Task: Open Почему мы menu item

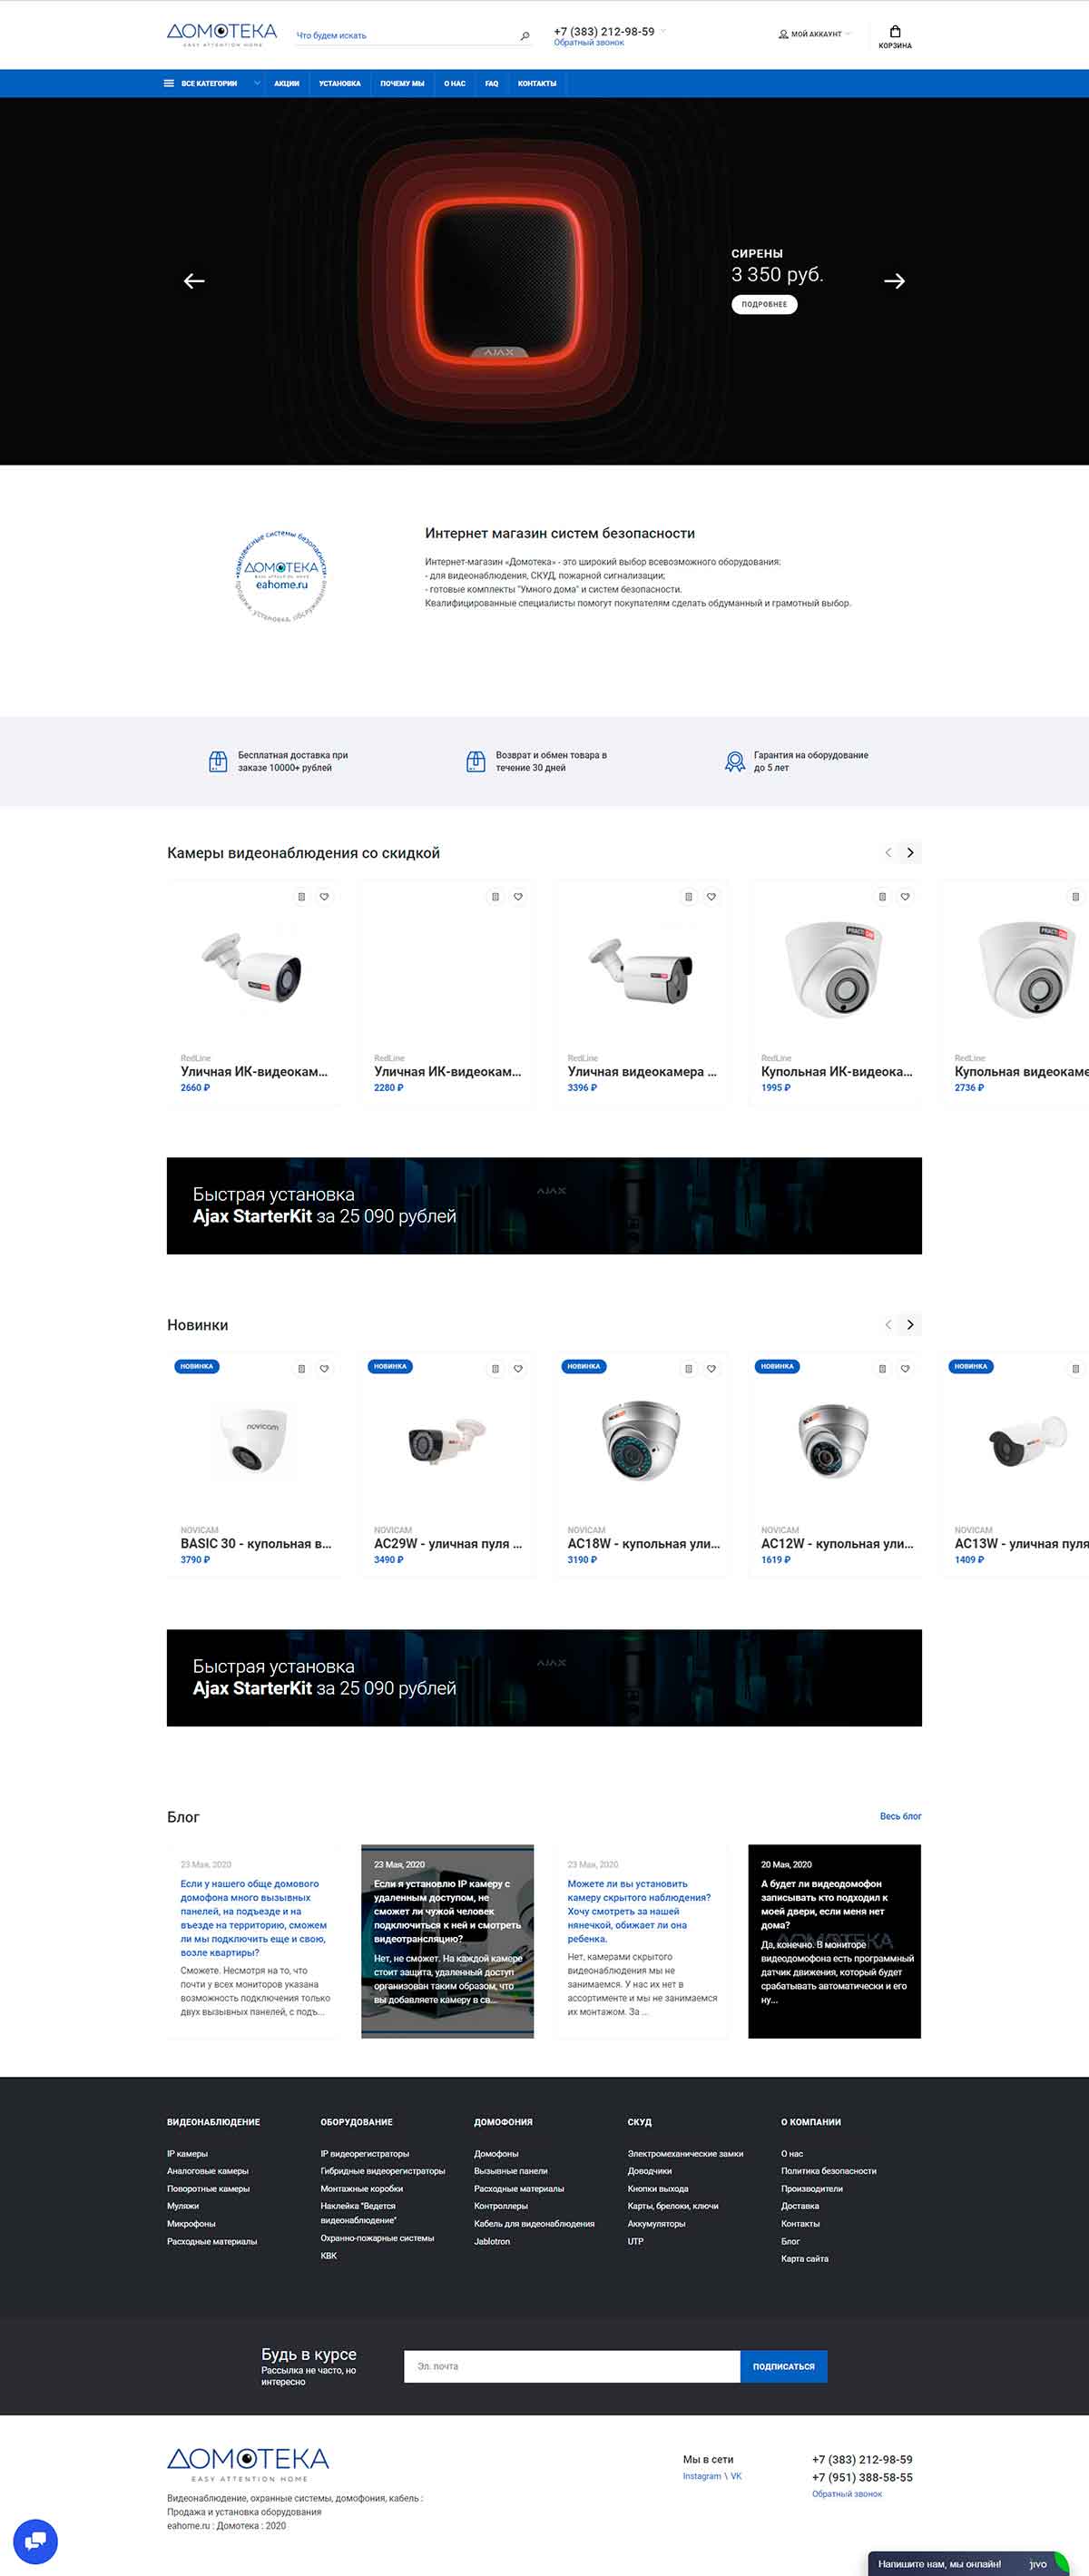Action: coord(402,84)
